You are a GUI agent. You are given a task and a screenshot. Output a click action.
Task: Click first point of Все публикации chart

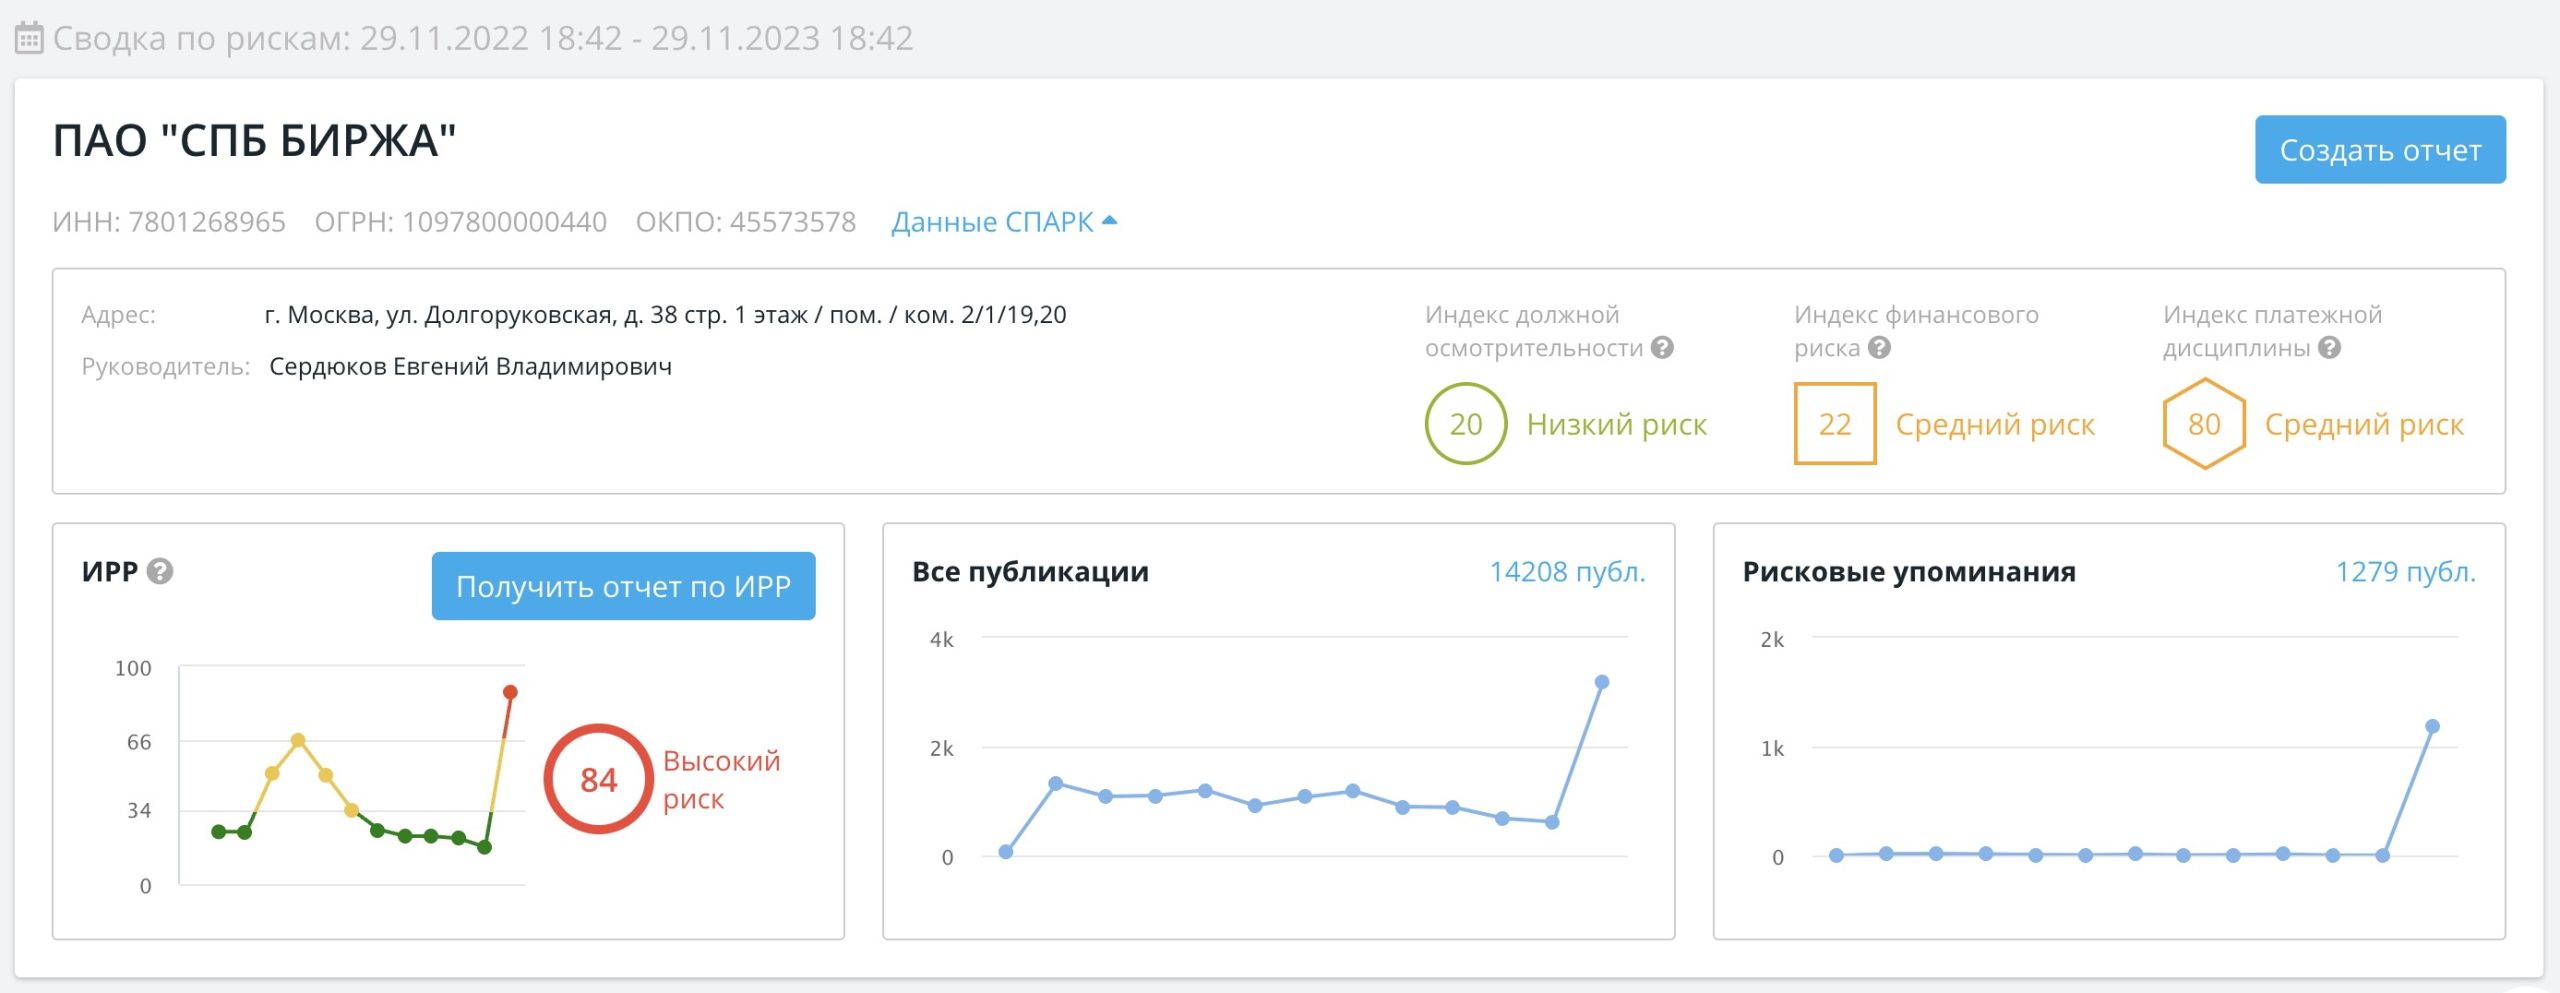click(x=1006, y=852)
